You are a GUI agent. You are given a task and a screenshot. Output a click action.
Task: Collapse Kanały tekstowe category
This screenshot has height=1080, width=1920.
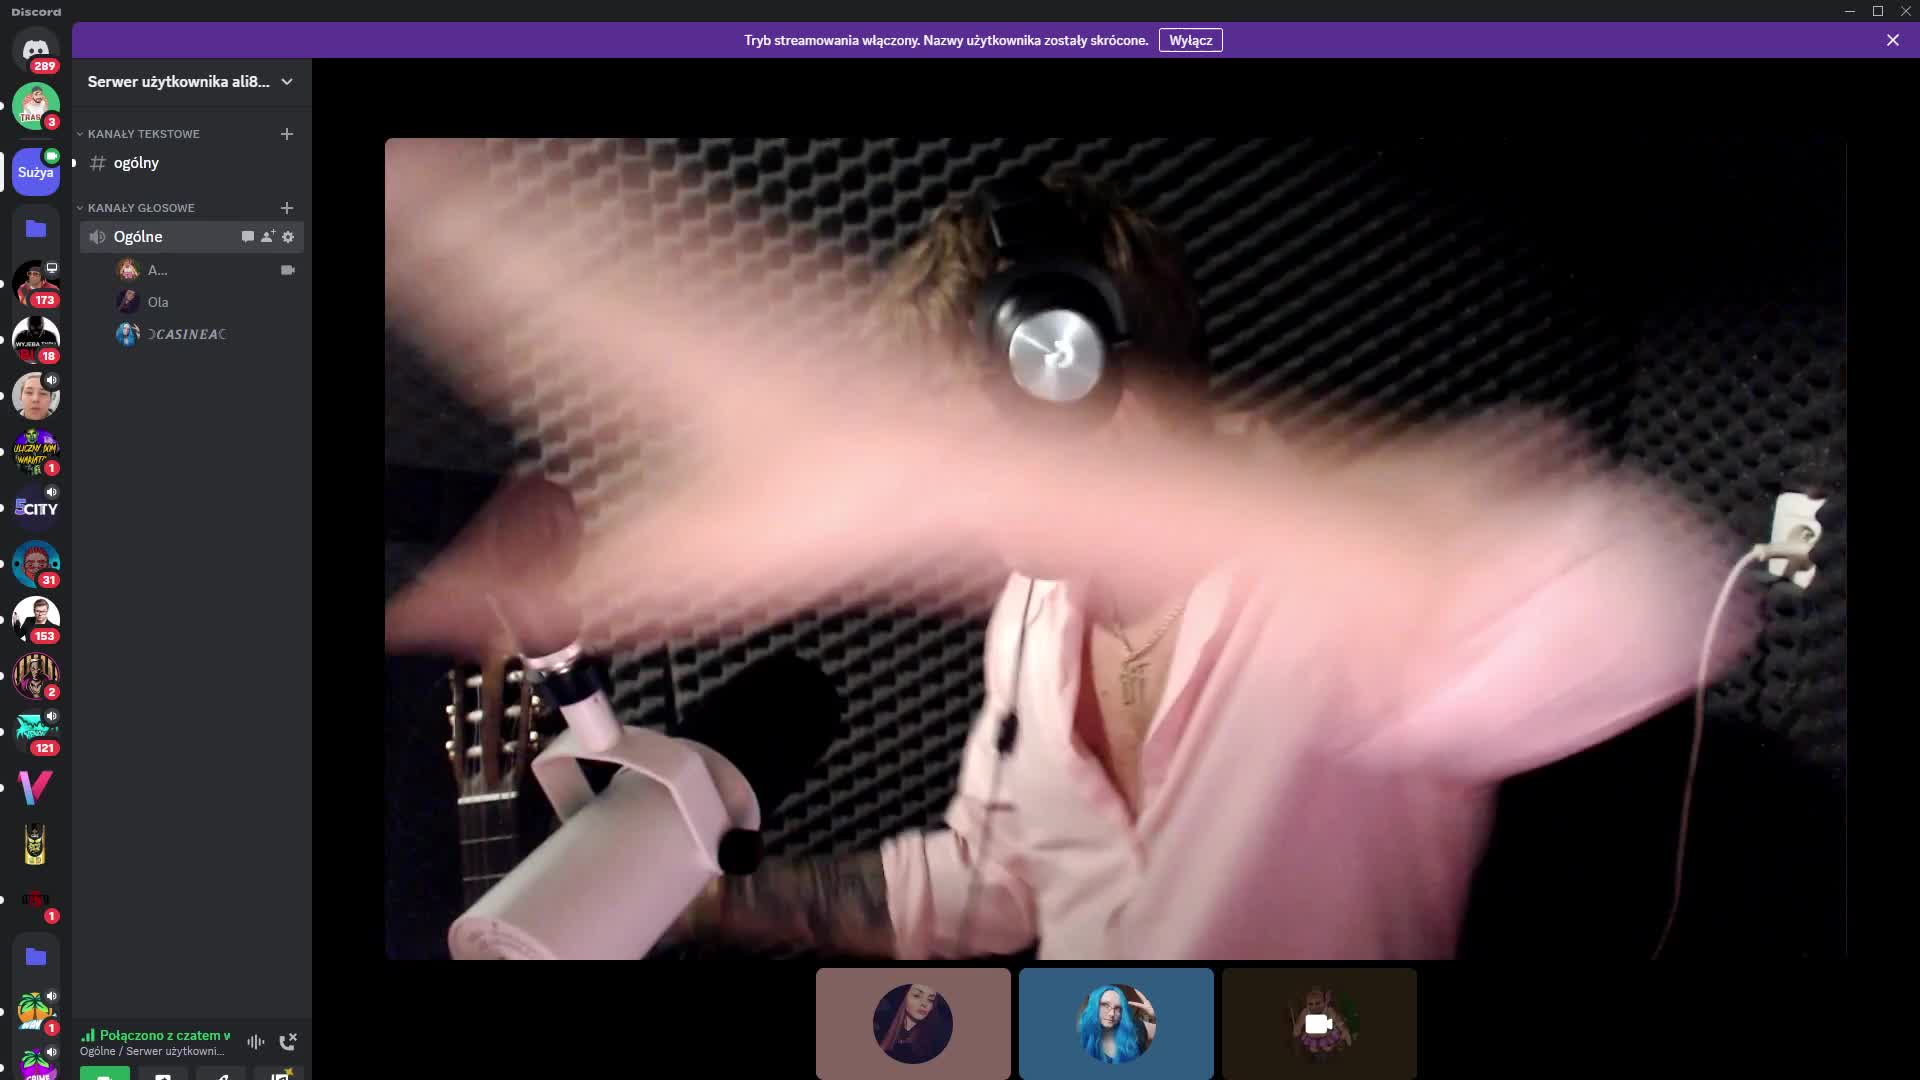click(143, 134)
